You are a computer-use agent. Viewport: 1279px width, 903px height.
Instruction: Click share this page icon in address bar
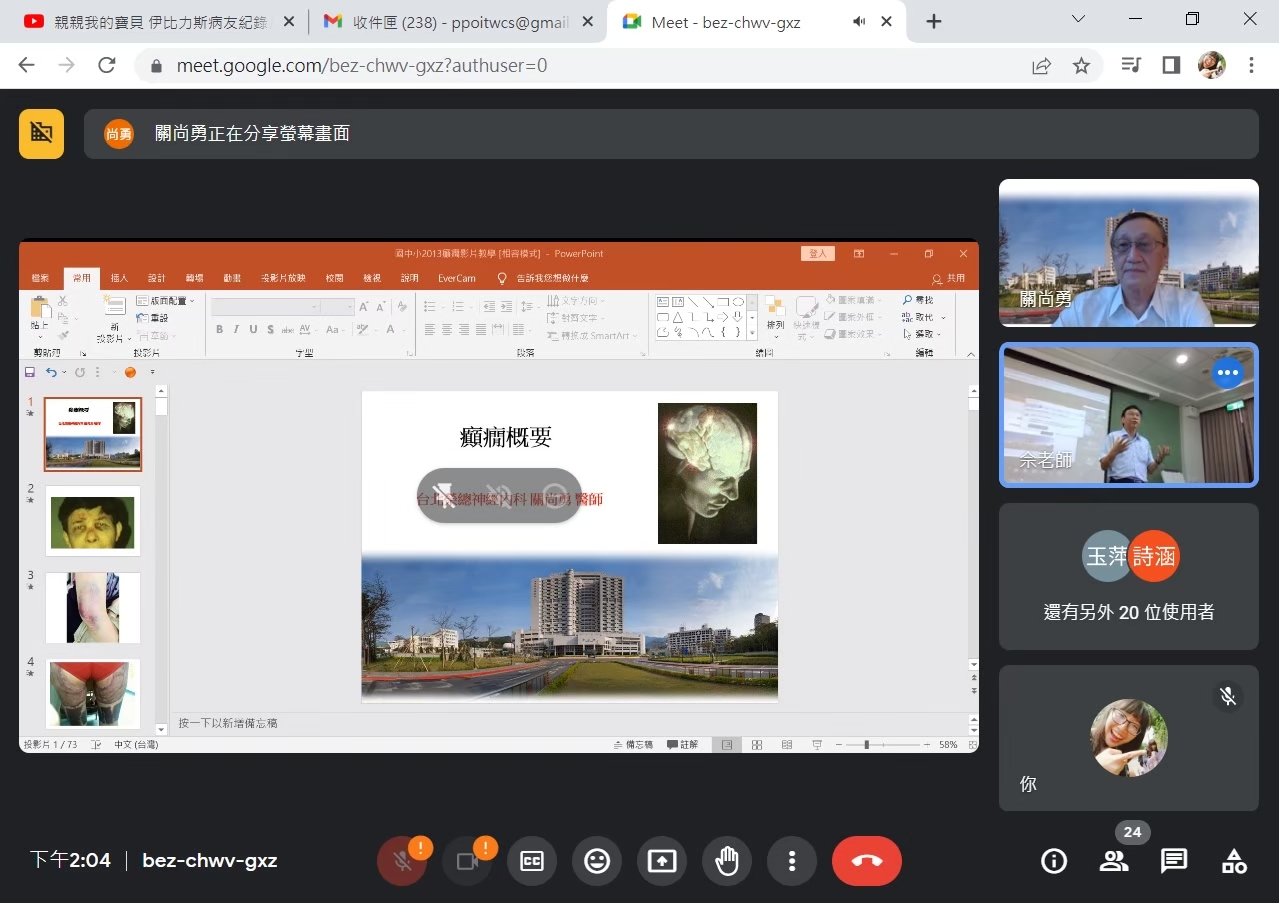1041,66
